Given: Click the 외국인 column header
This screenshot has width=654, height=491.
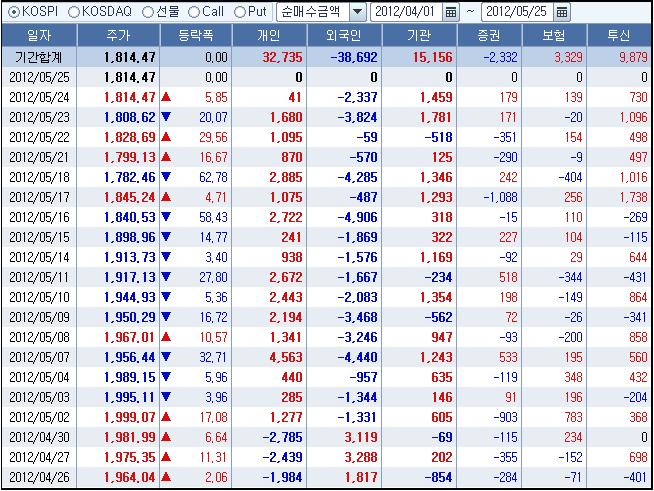Looking at the screenshot, I should pos(344,35).
